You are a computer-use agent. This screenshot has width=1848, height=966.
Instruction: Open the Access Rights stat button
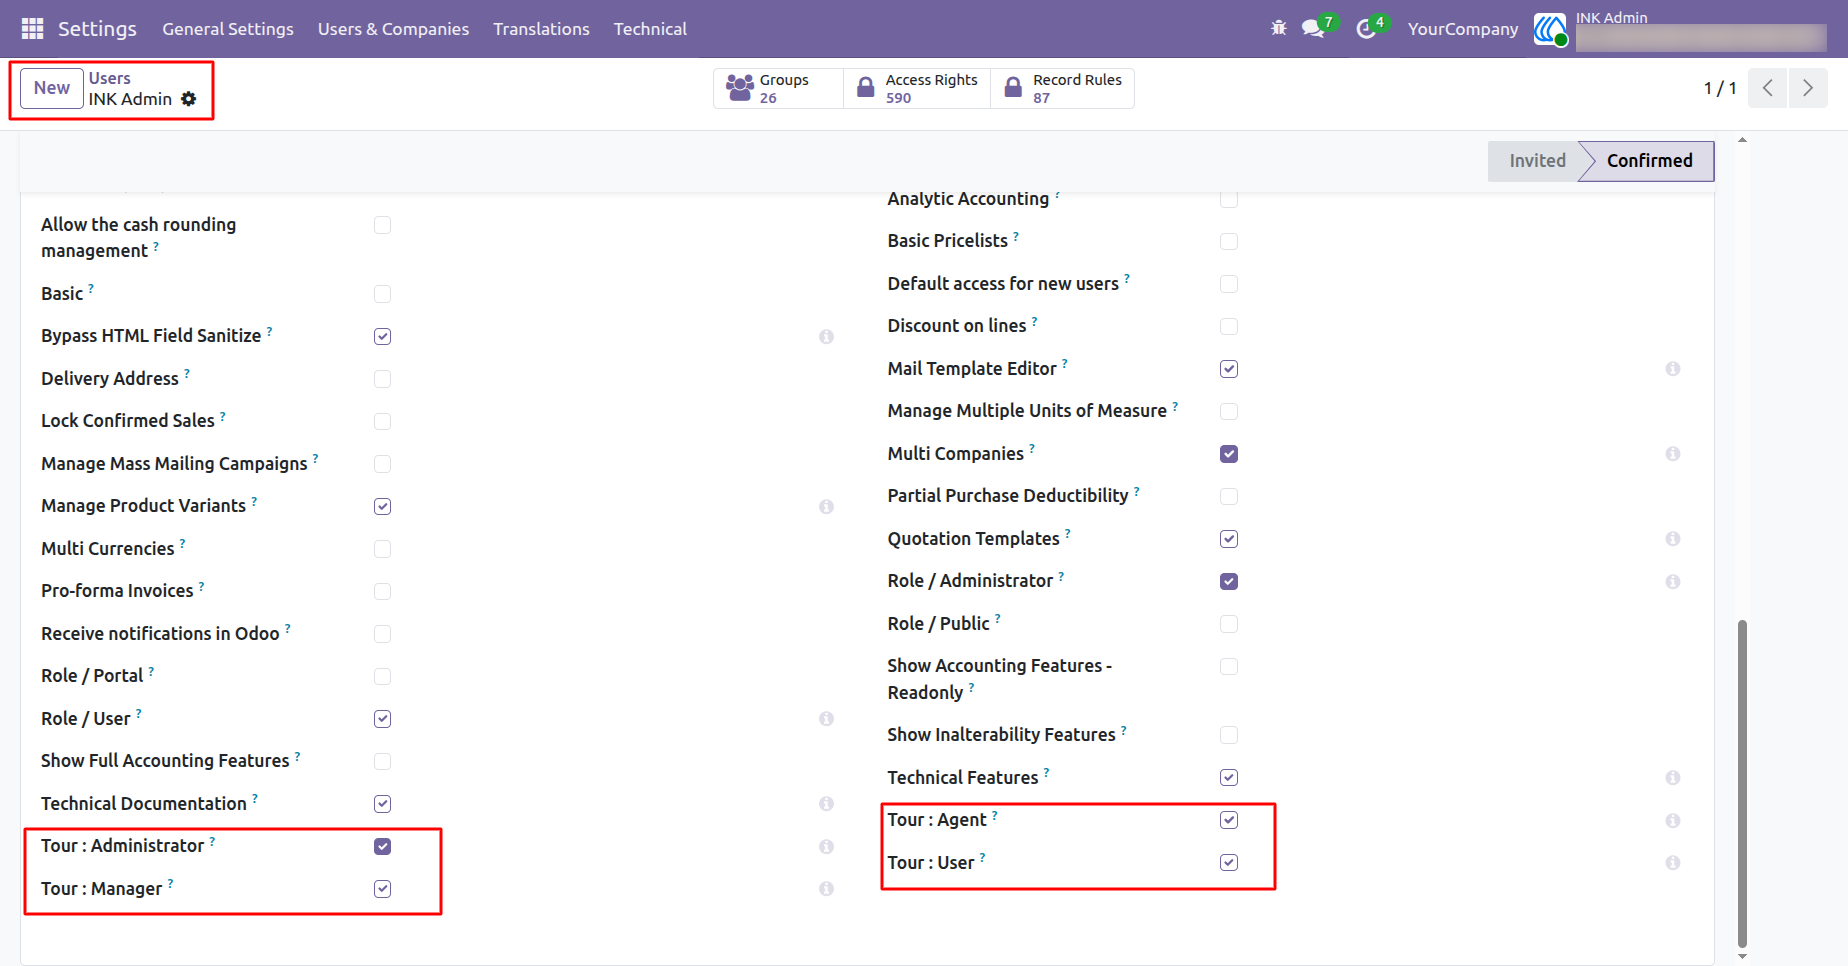click(917, 88)
